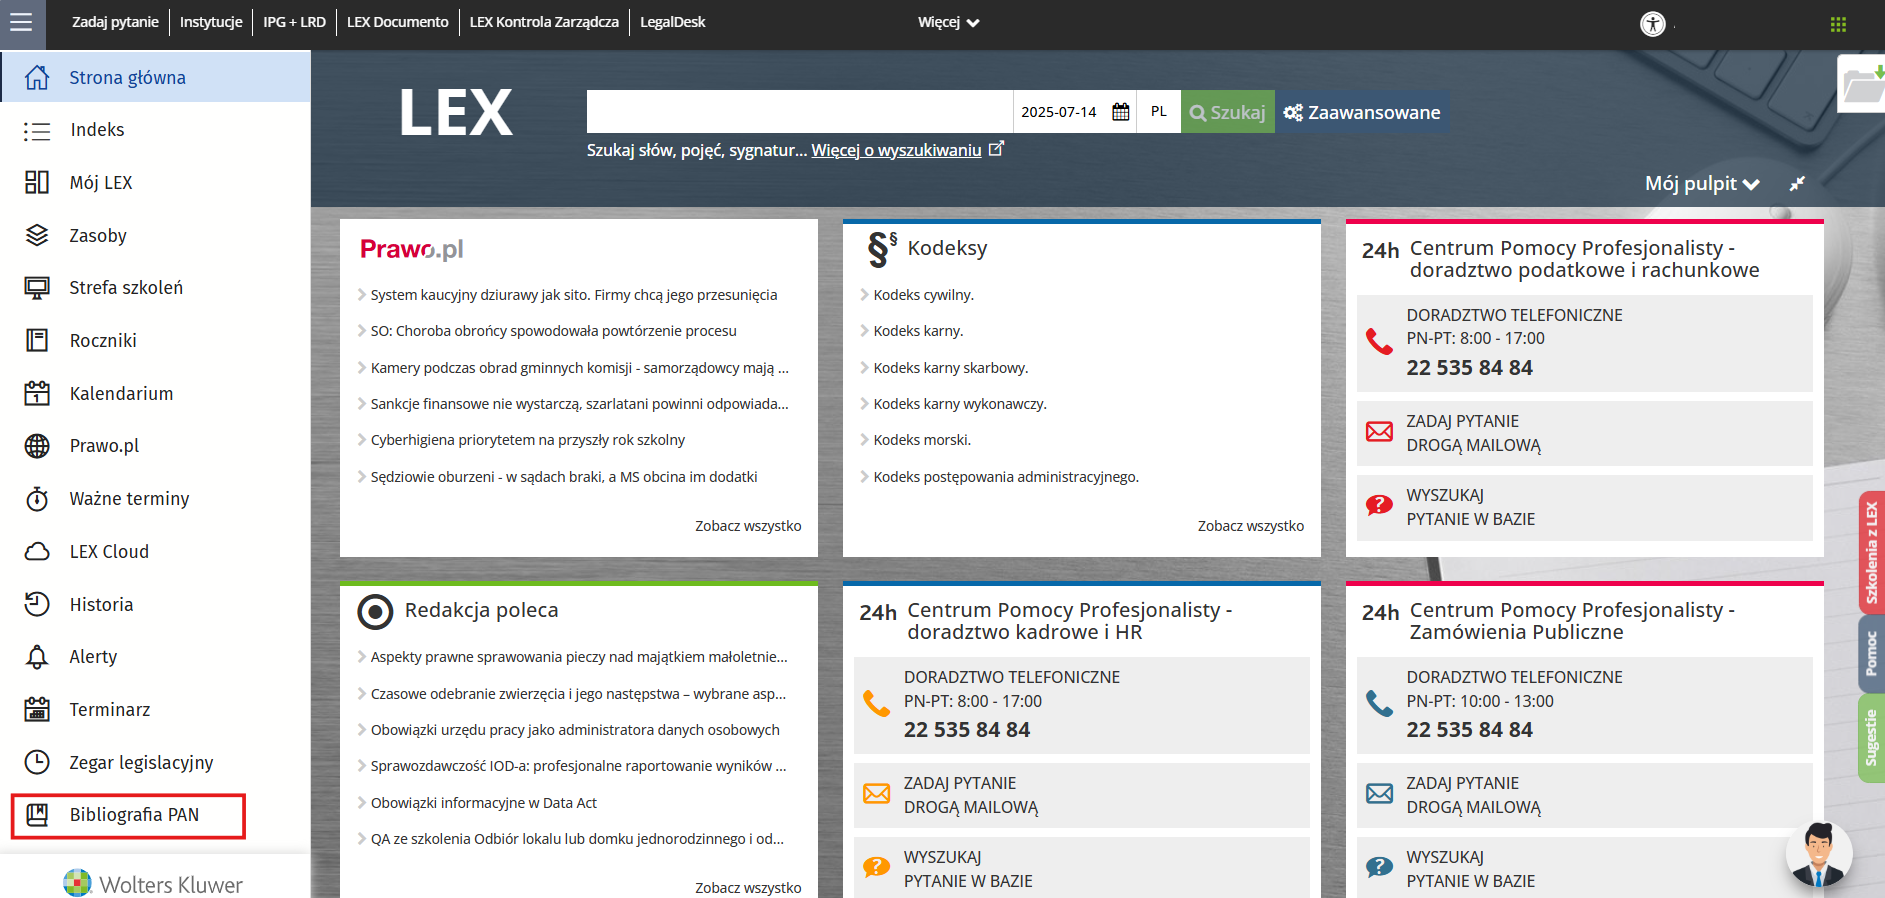Open the calendar date picker icon
This screenshot has height=898, width=1885.
point(1121,112)
